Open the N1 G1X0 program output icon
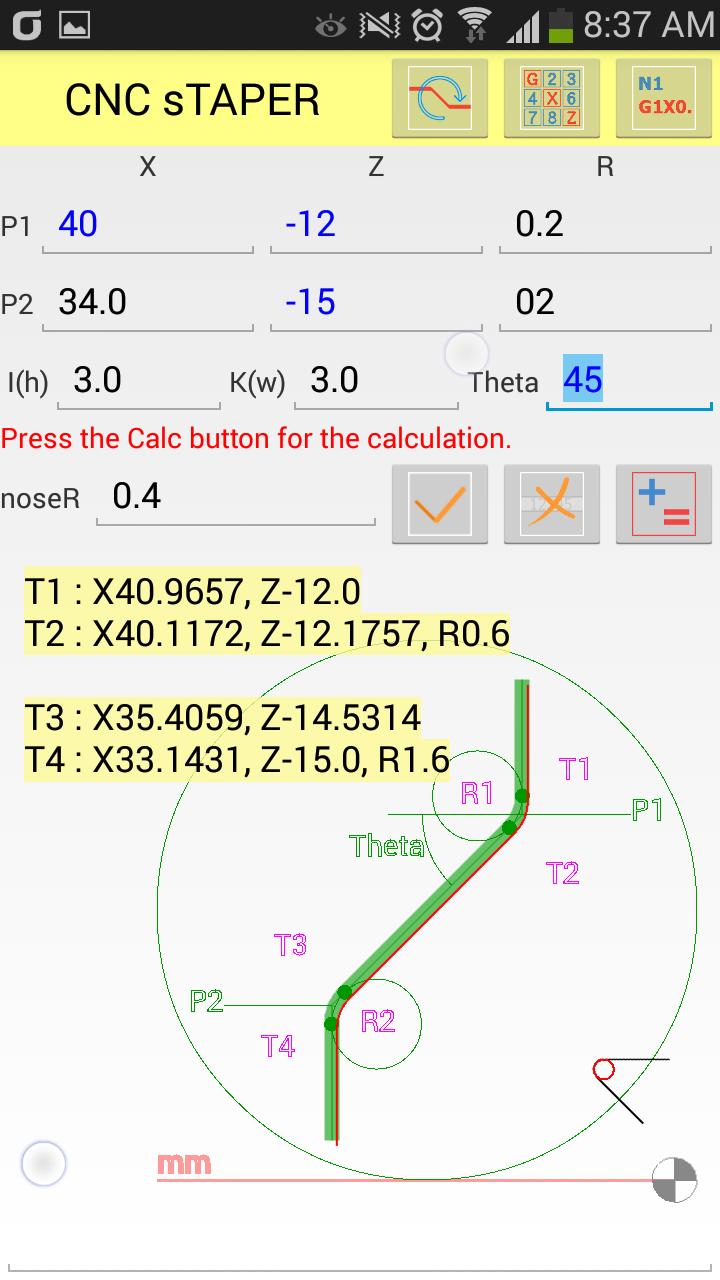Image resolution: width=720 pixels, height=1280 pixels. tap(664, 98)
